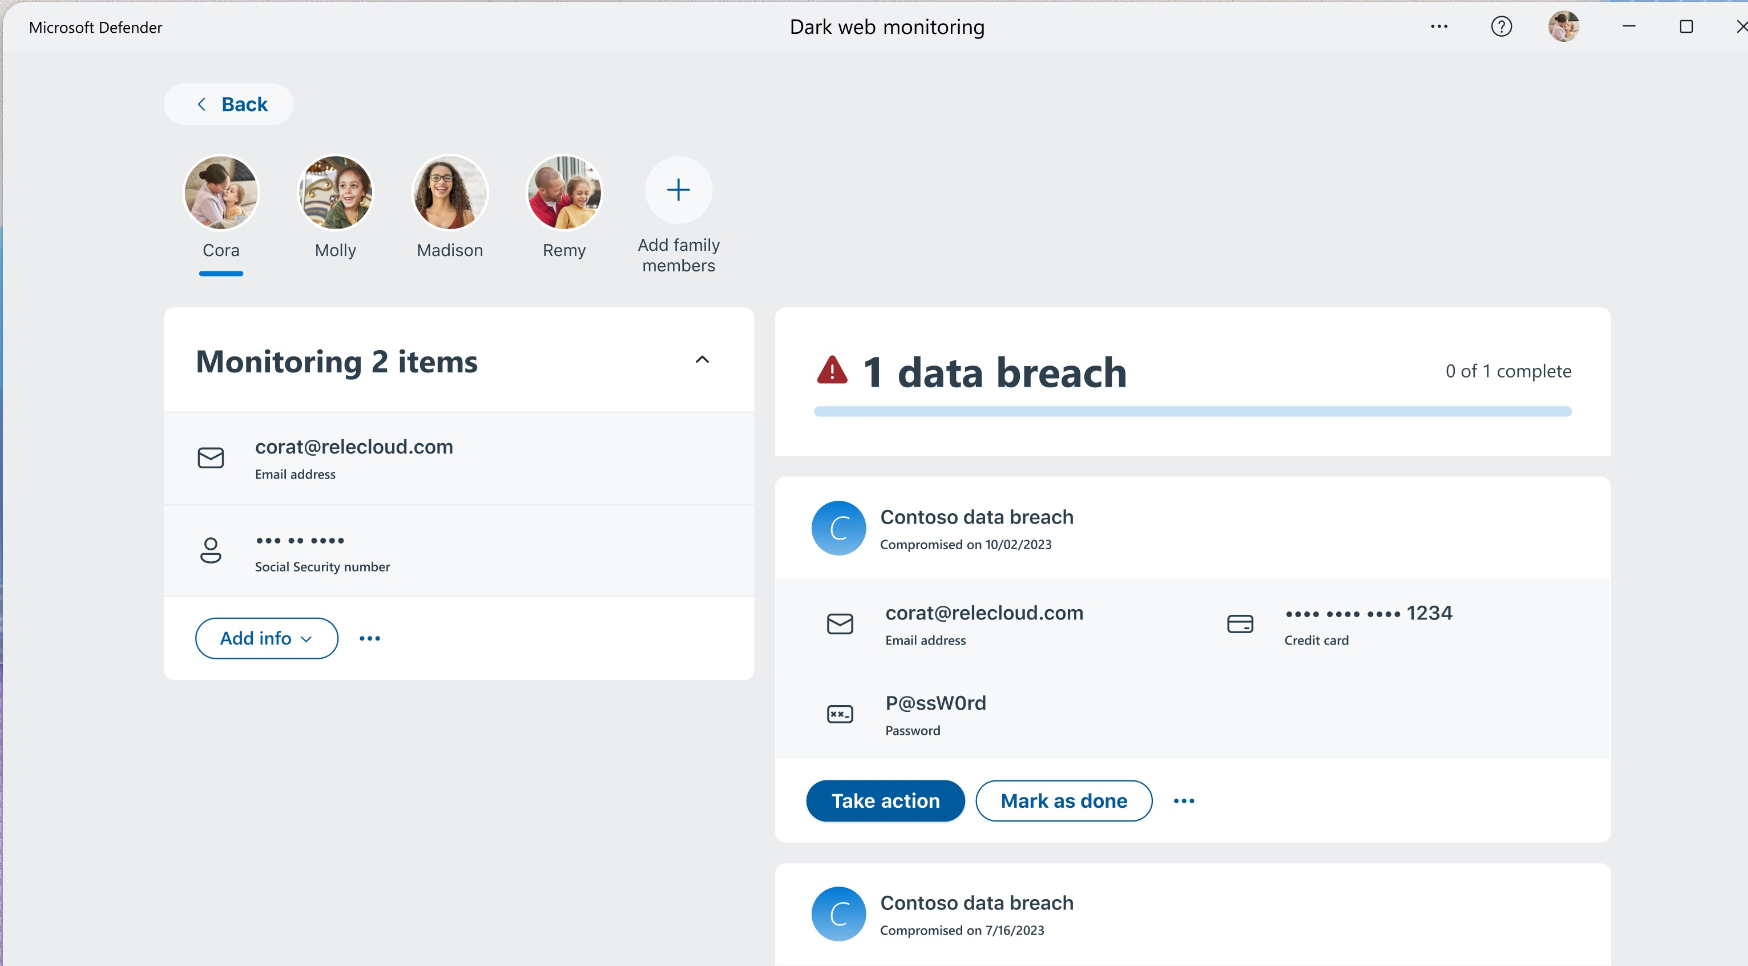1748x966 pixels.
Task: Open the title bar more options ellipsis
Action: (1439, 27)
